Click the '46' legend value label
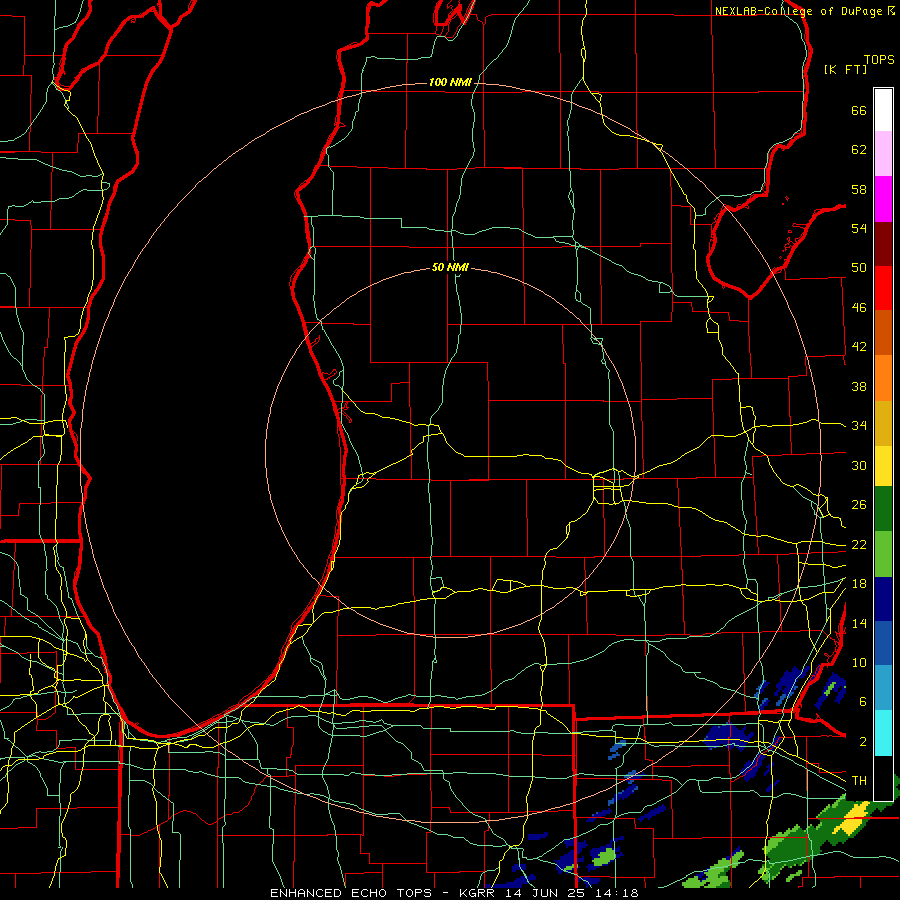The height and width of the screenshot is (900, 900). point(859,308)
